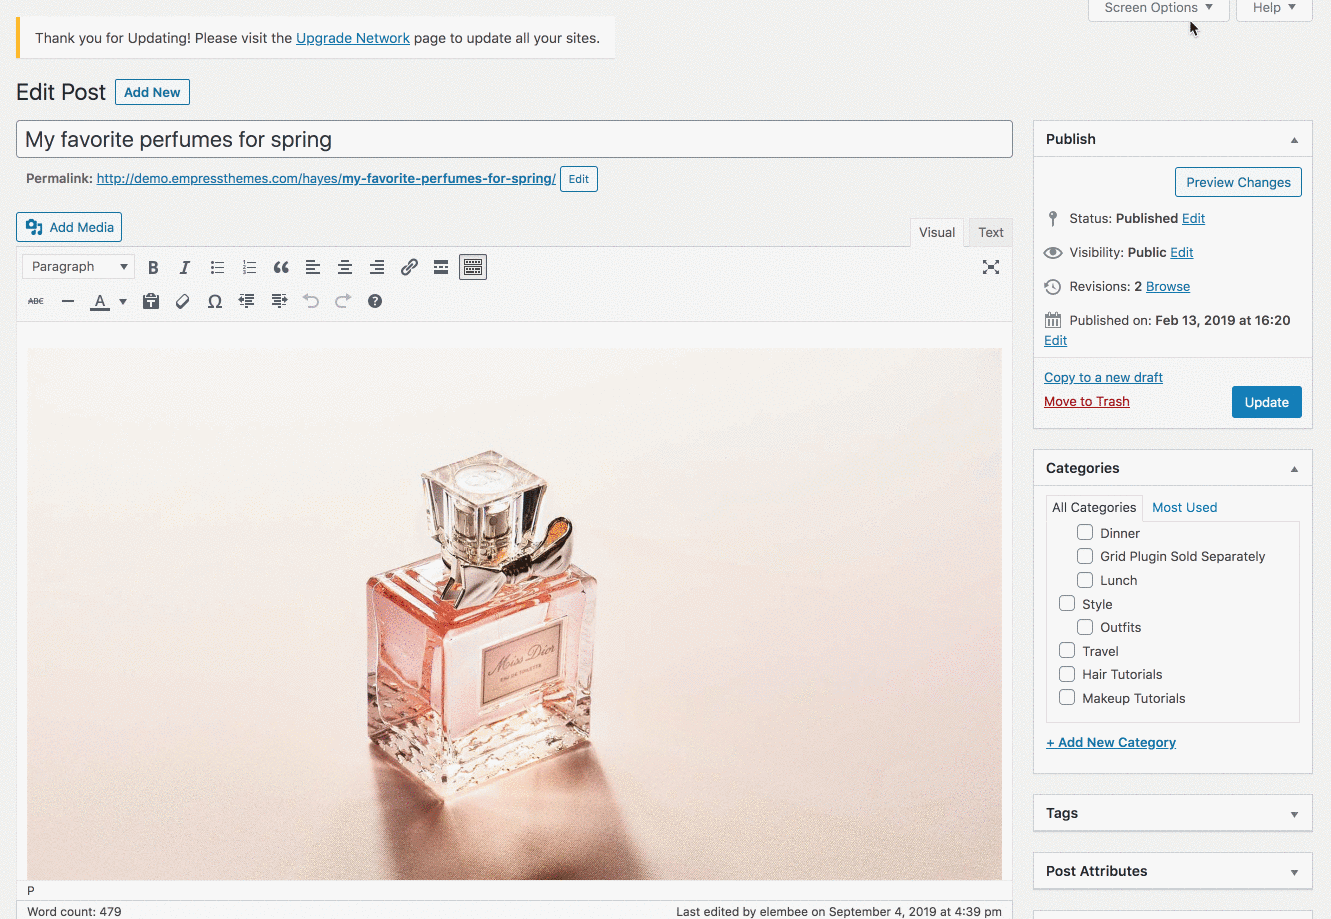This screenshot has height=919, width=1331.
Task: Apply strikethrough formatting
Action: click(x=36, y=301)
